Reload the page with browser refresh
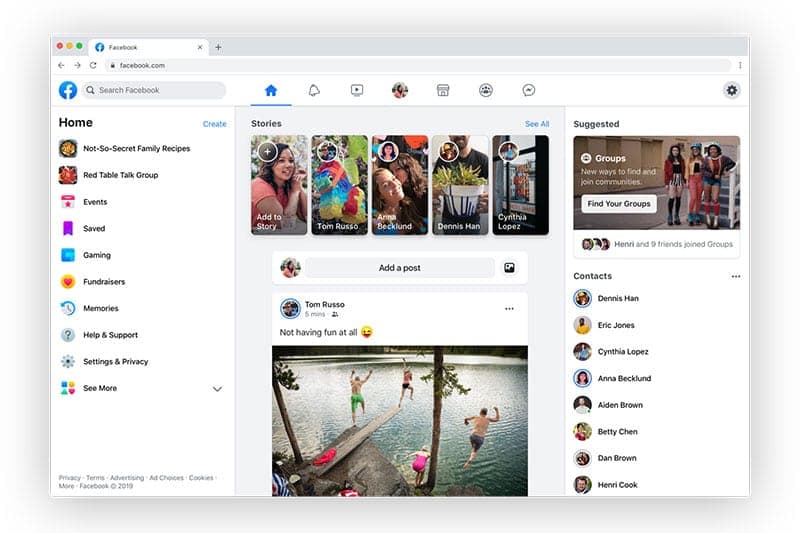 93,65
